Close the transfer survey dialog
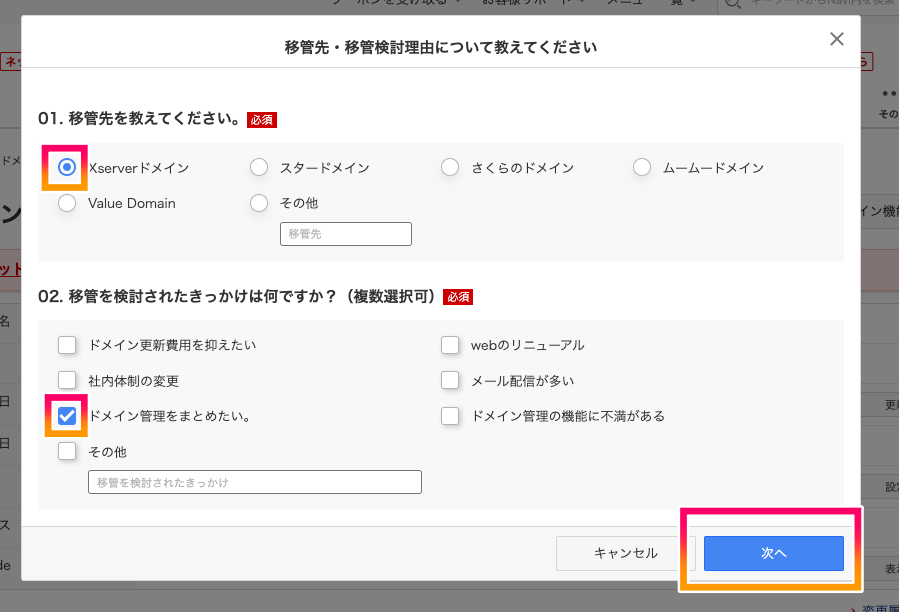The height and width of the screenshot is (612, 899). pyautogui.click(x=837, y=39)
